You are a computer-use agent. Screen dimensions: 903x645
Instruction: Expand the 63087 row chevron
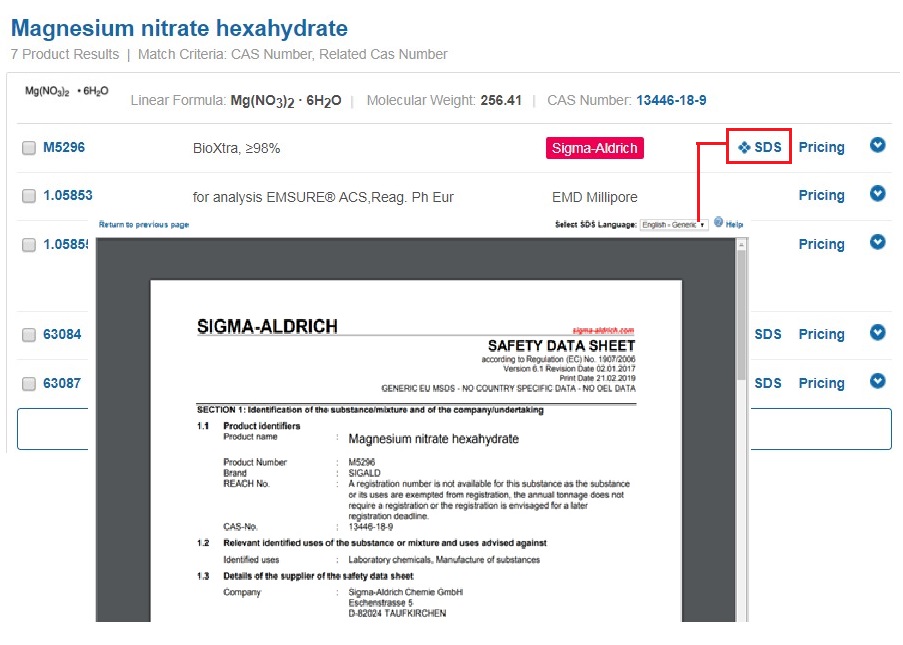pos(877,381)
